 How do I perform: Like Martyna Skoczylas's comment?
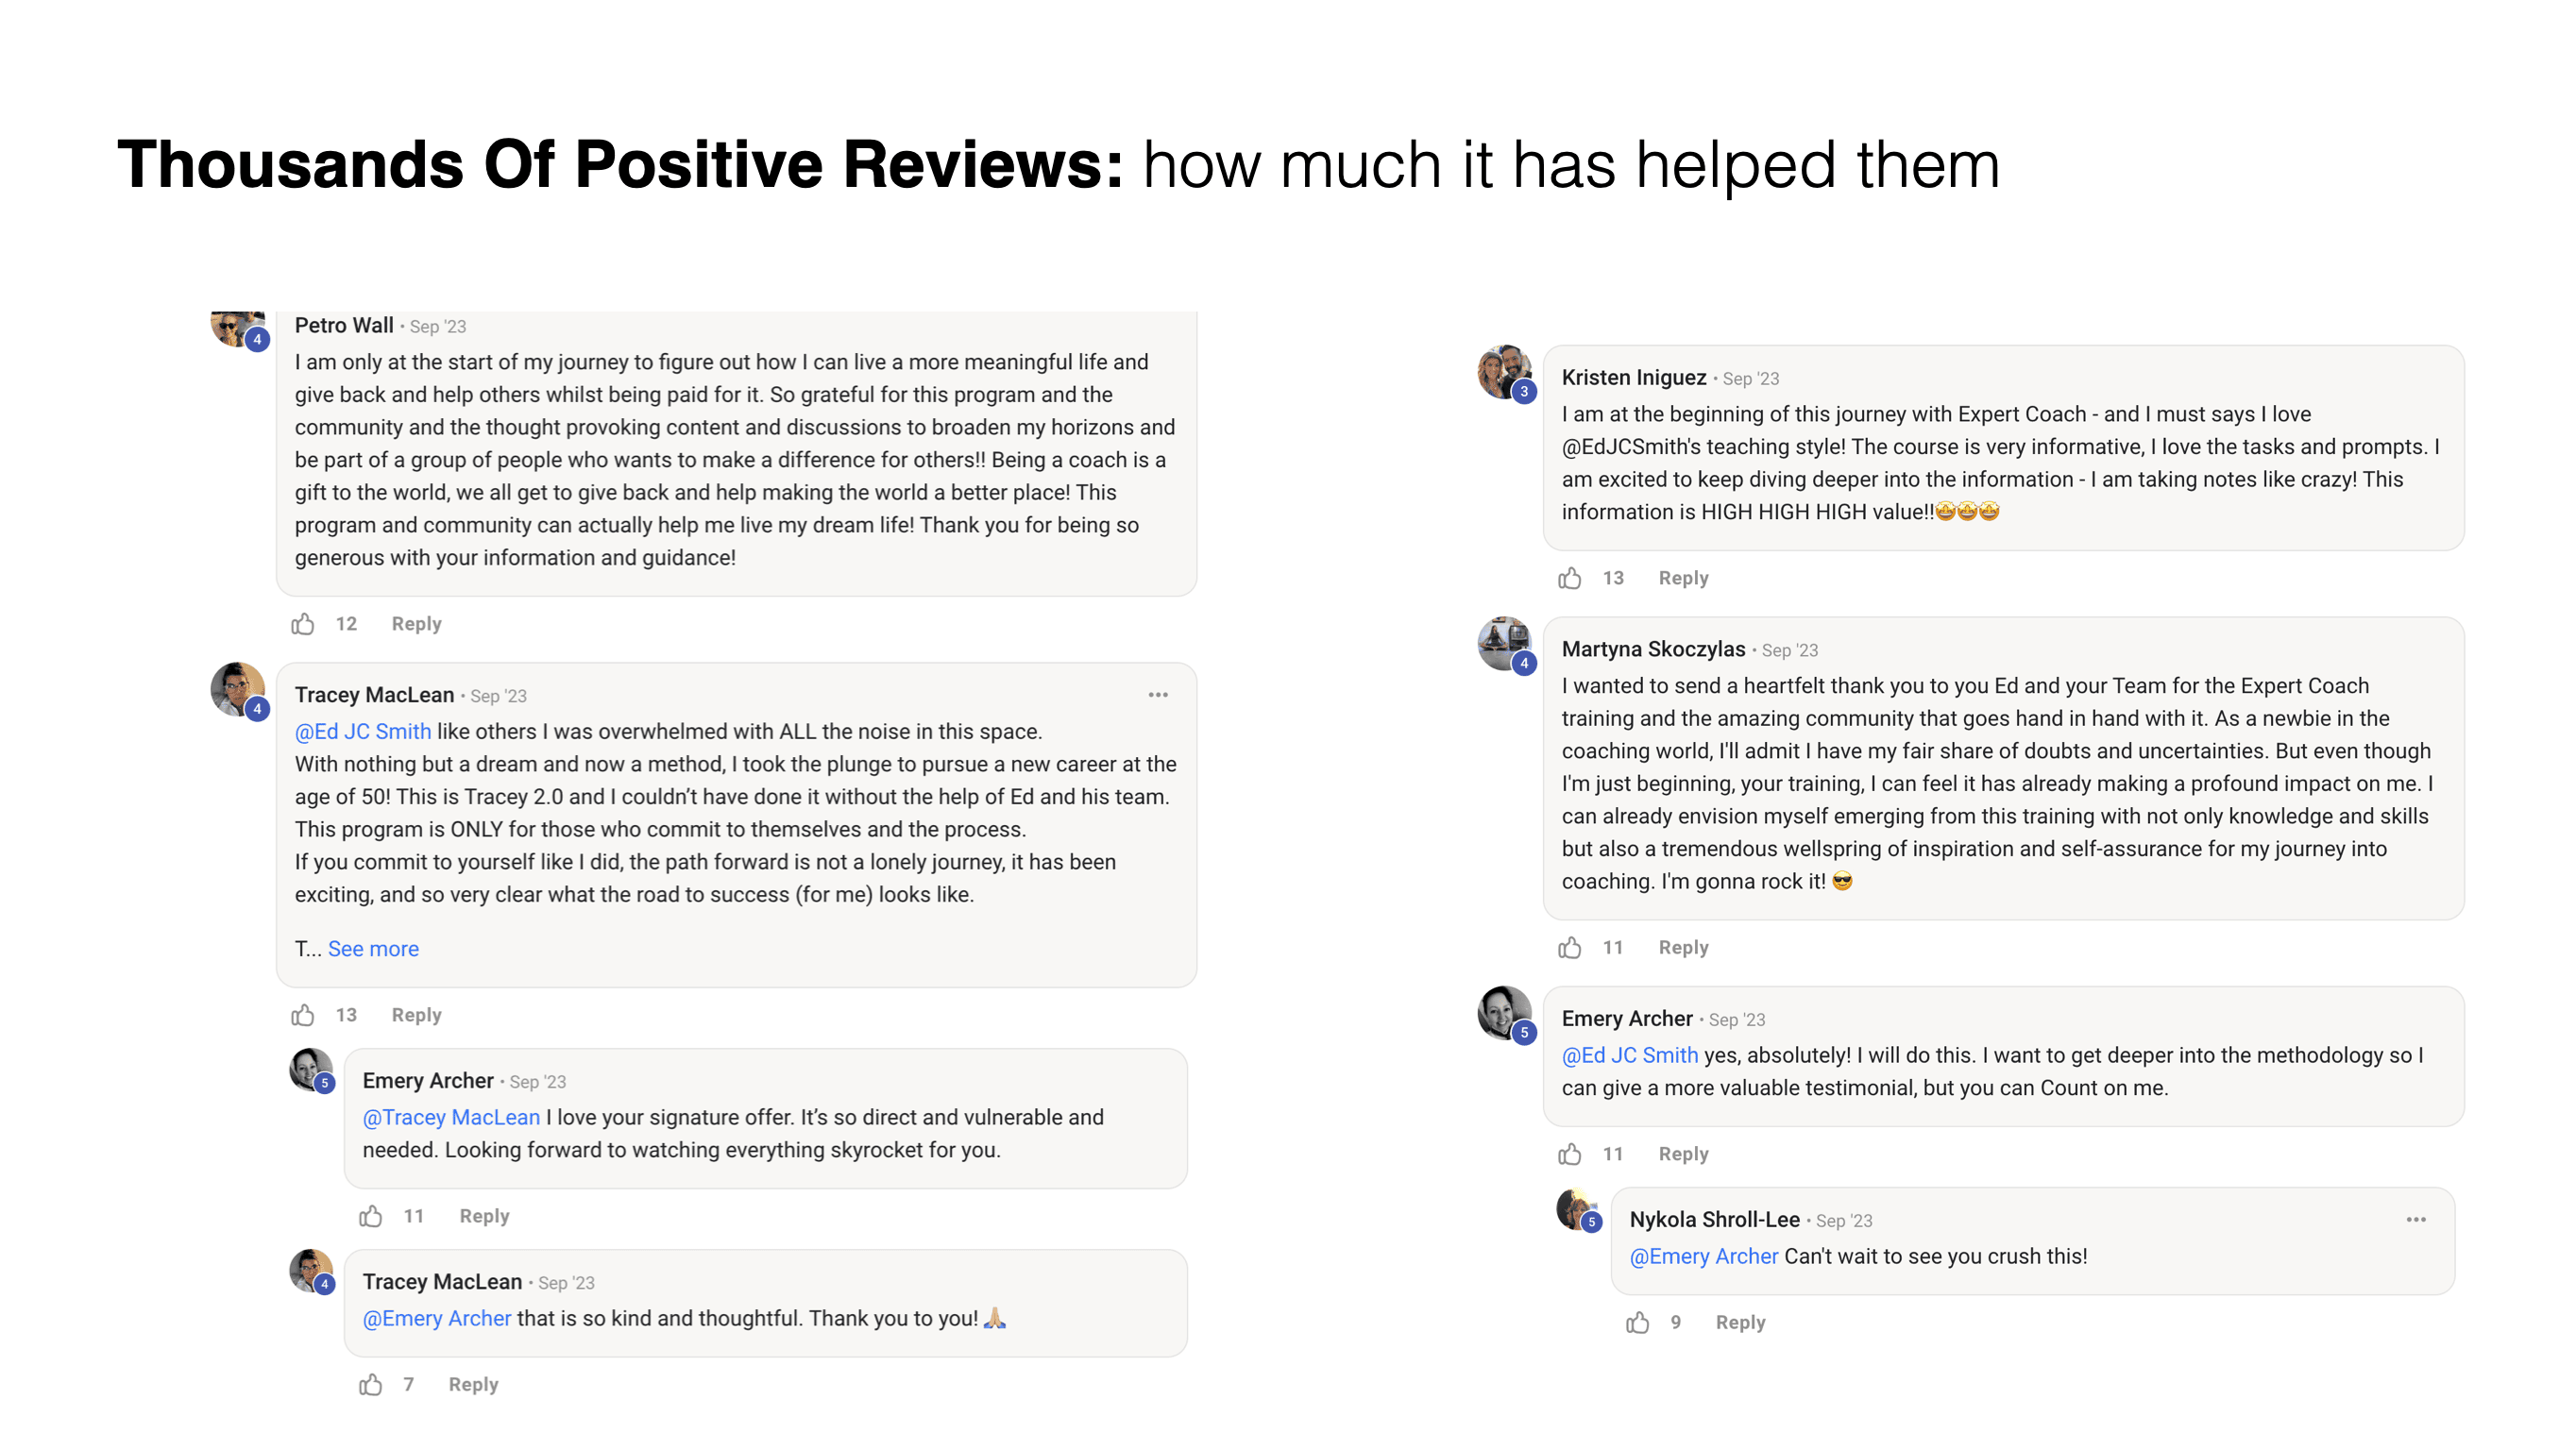(x=1570, y=947)
